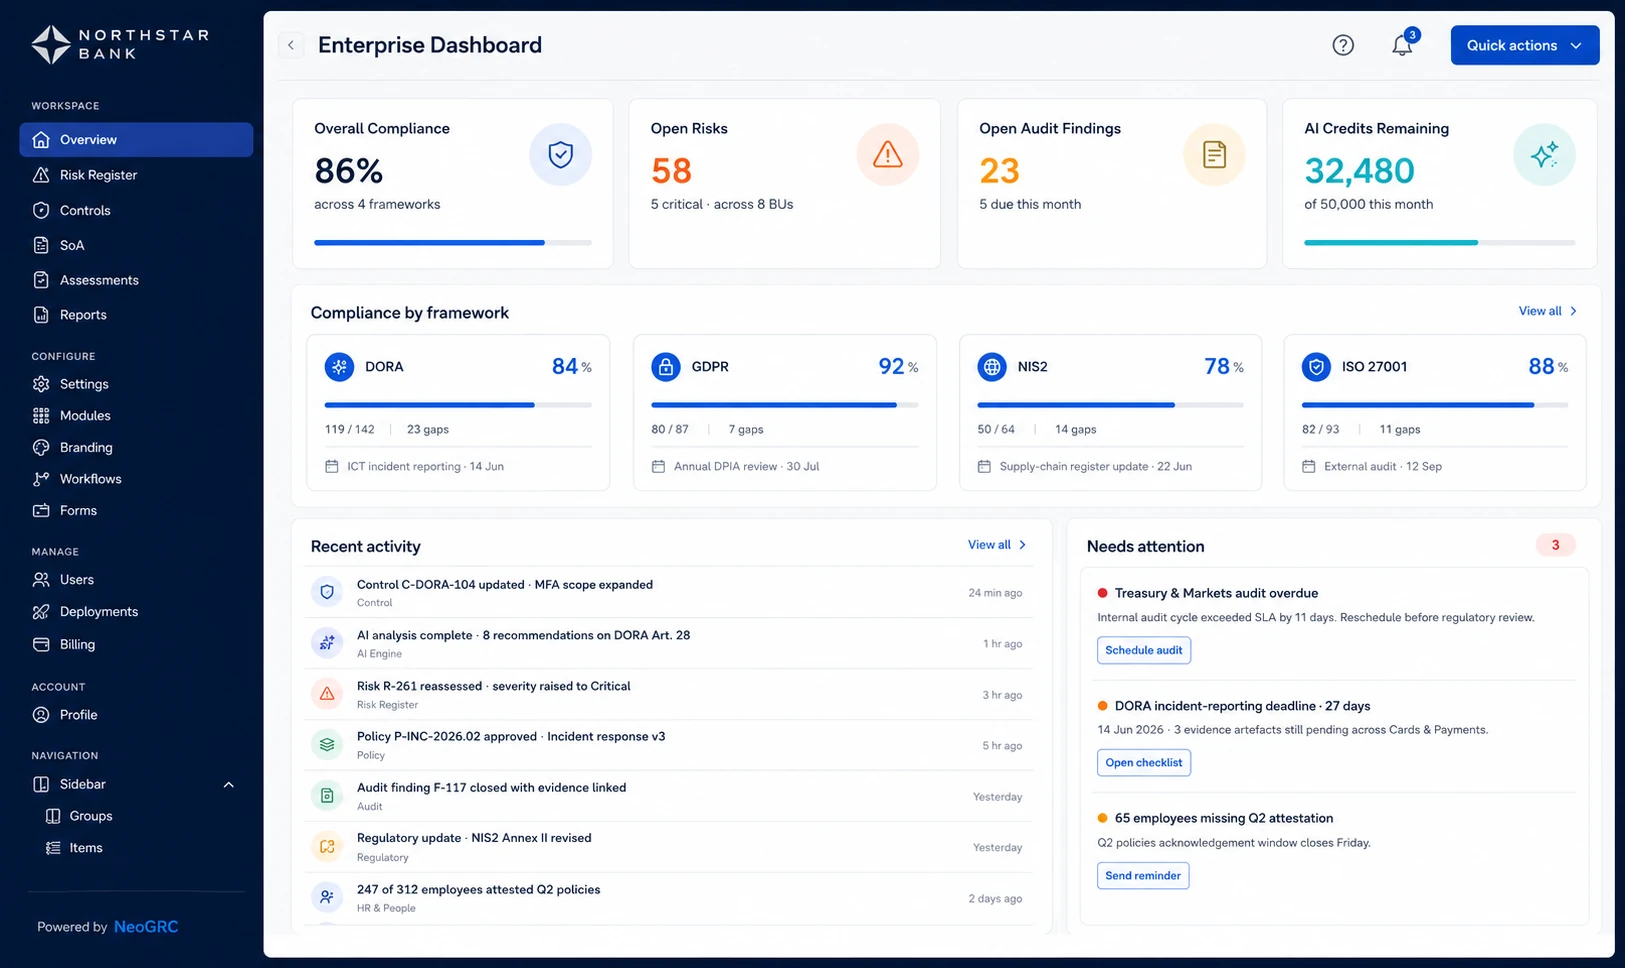
Task: Open Risk Register in the sidebar
Action: tap(136, 175)
